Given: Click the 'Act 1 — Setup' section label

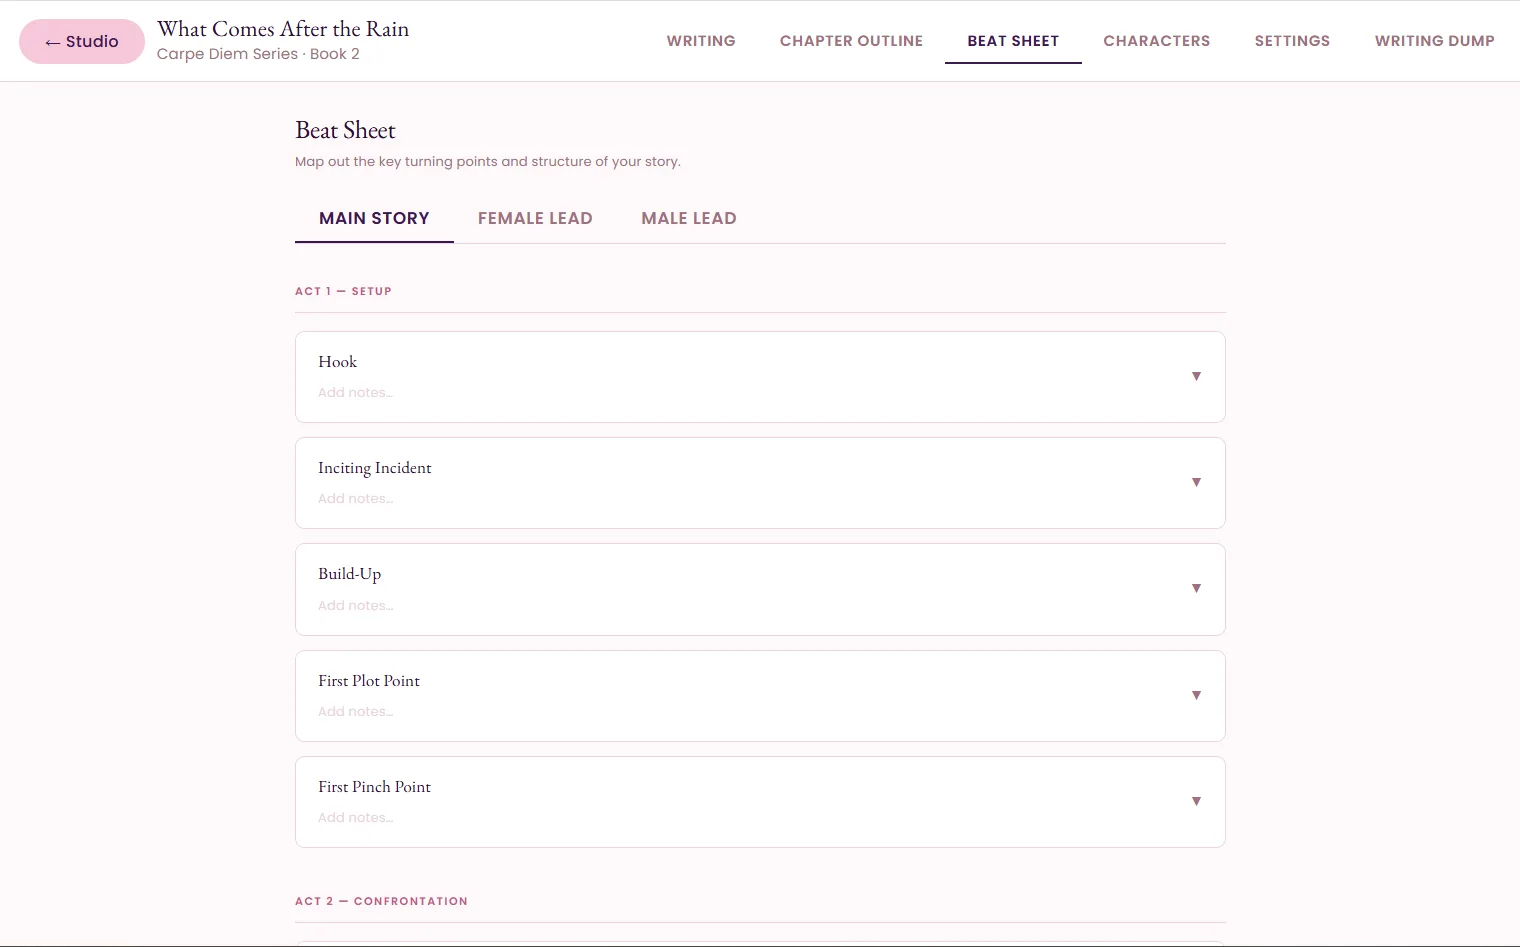Looking at the screenshot, I should coord(343,291).
